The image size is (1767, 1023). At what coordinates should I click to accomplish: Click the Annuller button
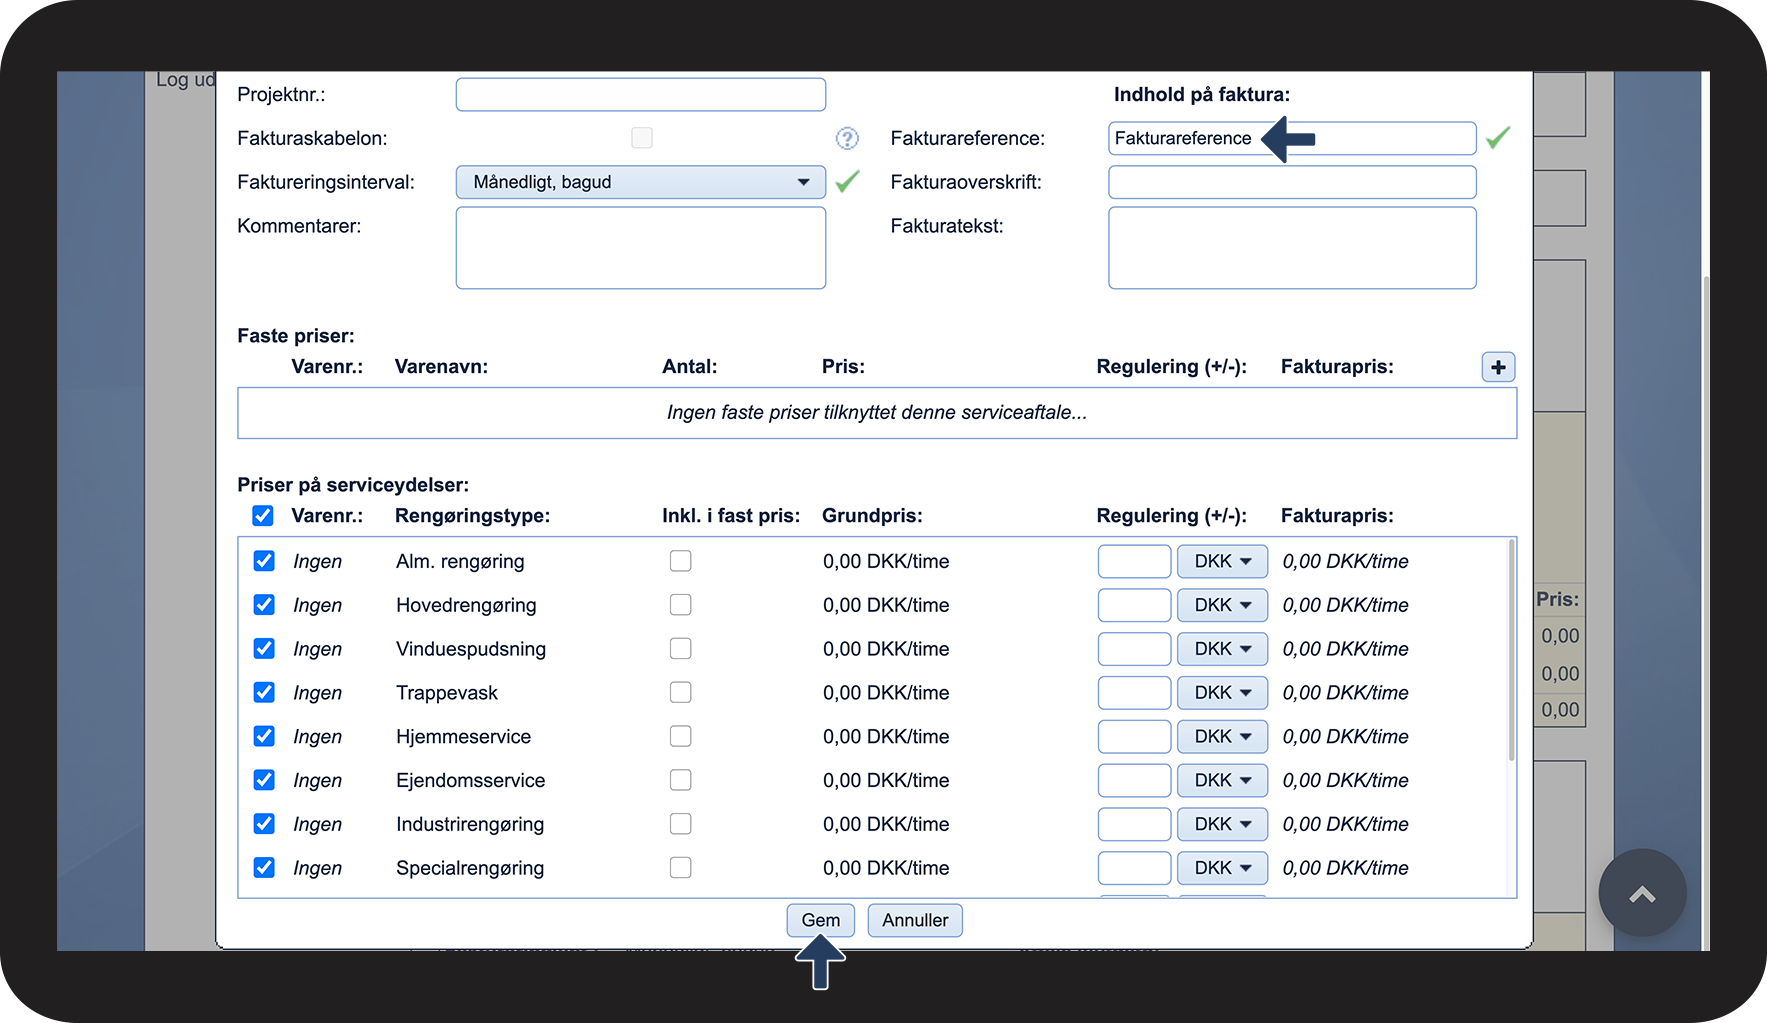[x=914, y=920]
